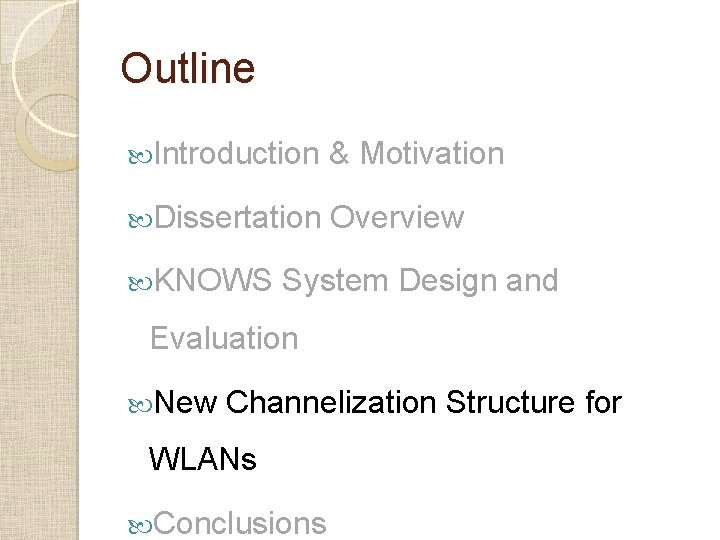Click the word Overview
This screenshot has width=720, height=540.
point(397,218)
